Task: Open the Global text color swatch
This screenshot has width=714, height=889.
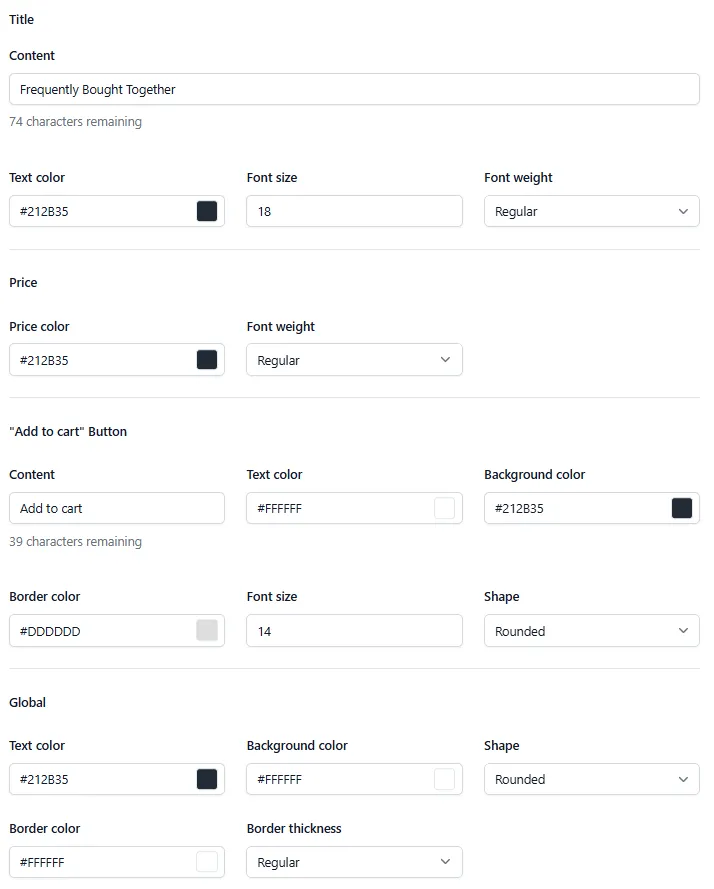Action: click(206, 779)
